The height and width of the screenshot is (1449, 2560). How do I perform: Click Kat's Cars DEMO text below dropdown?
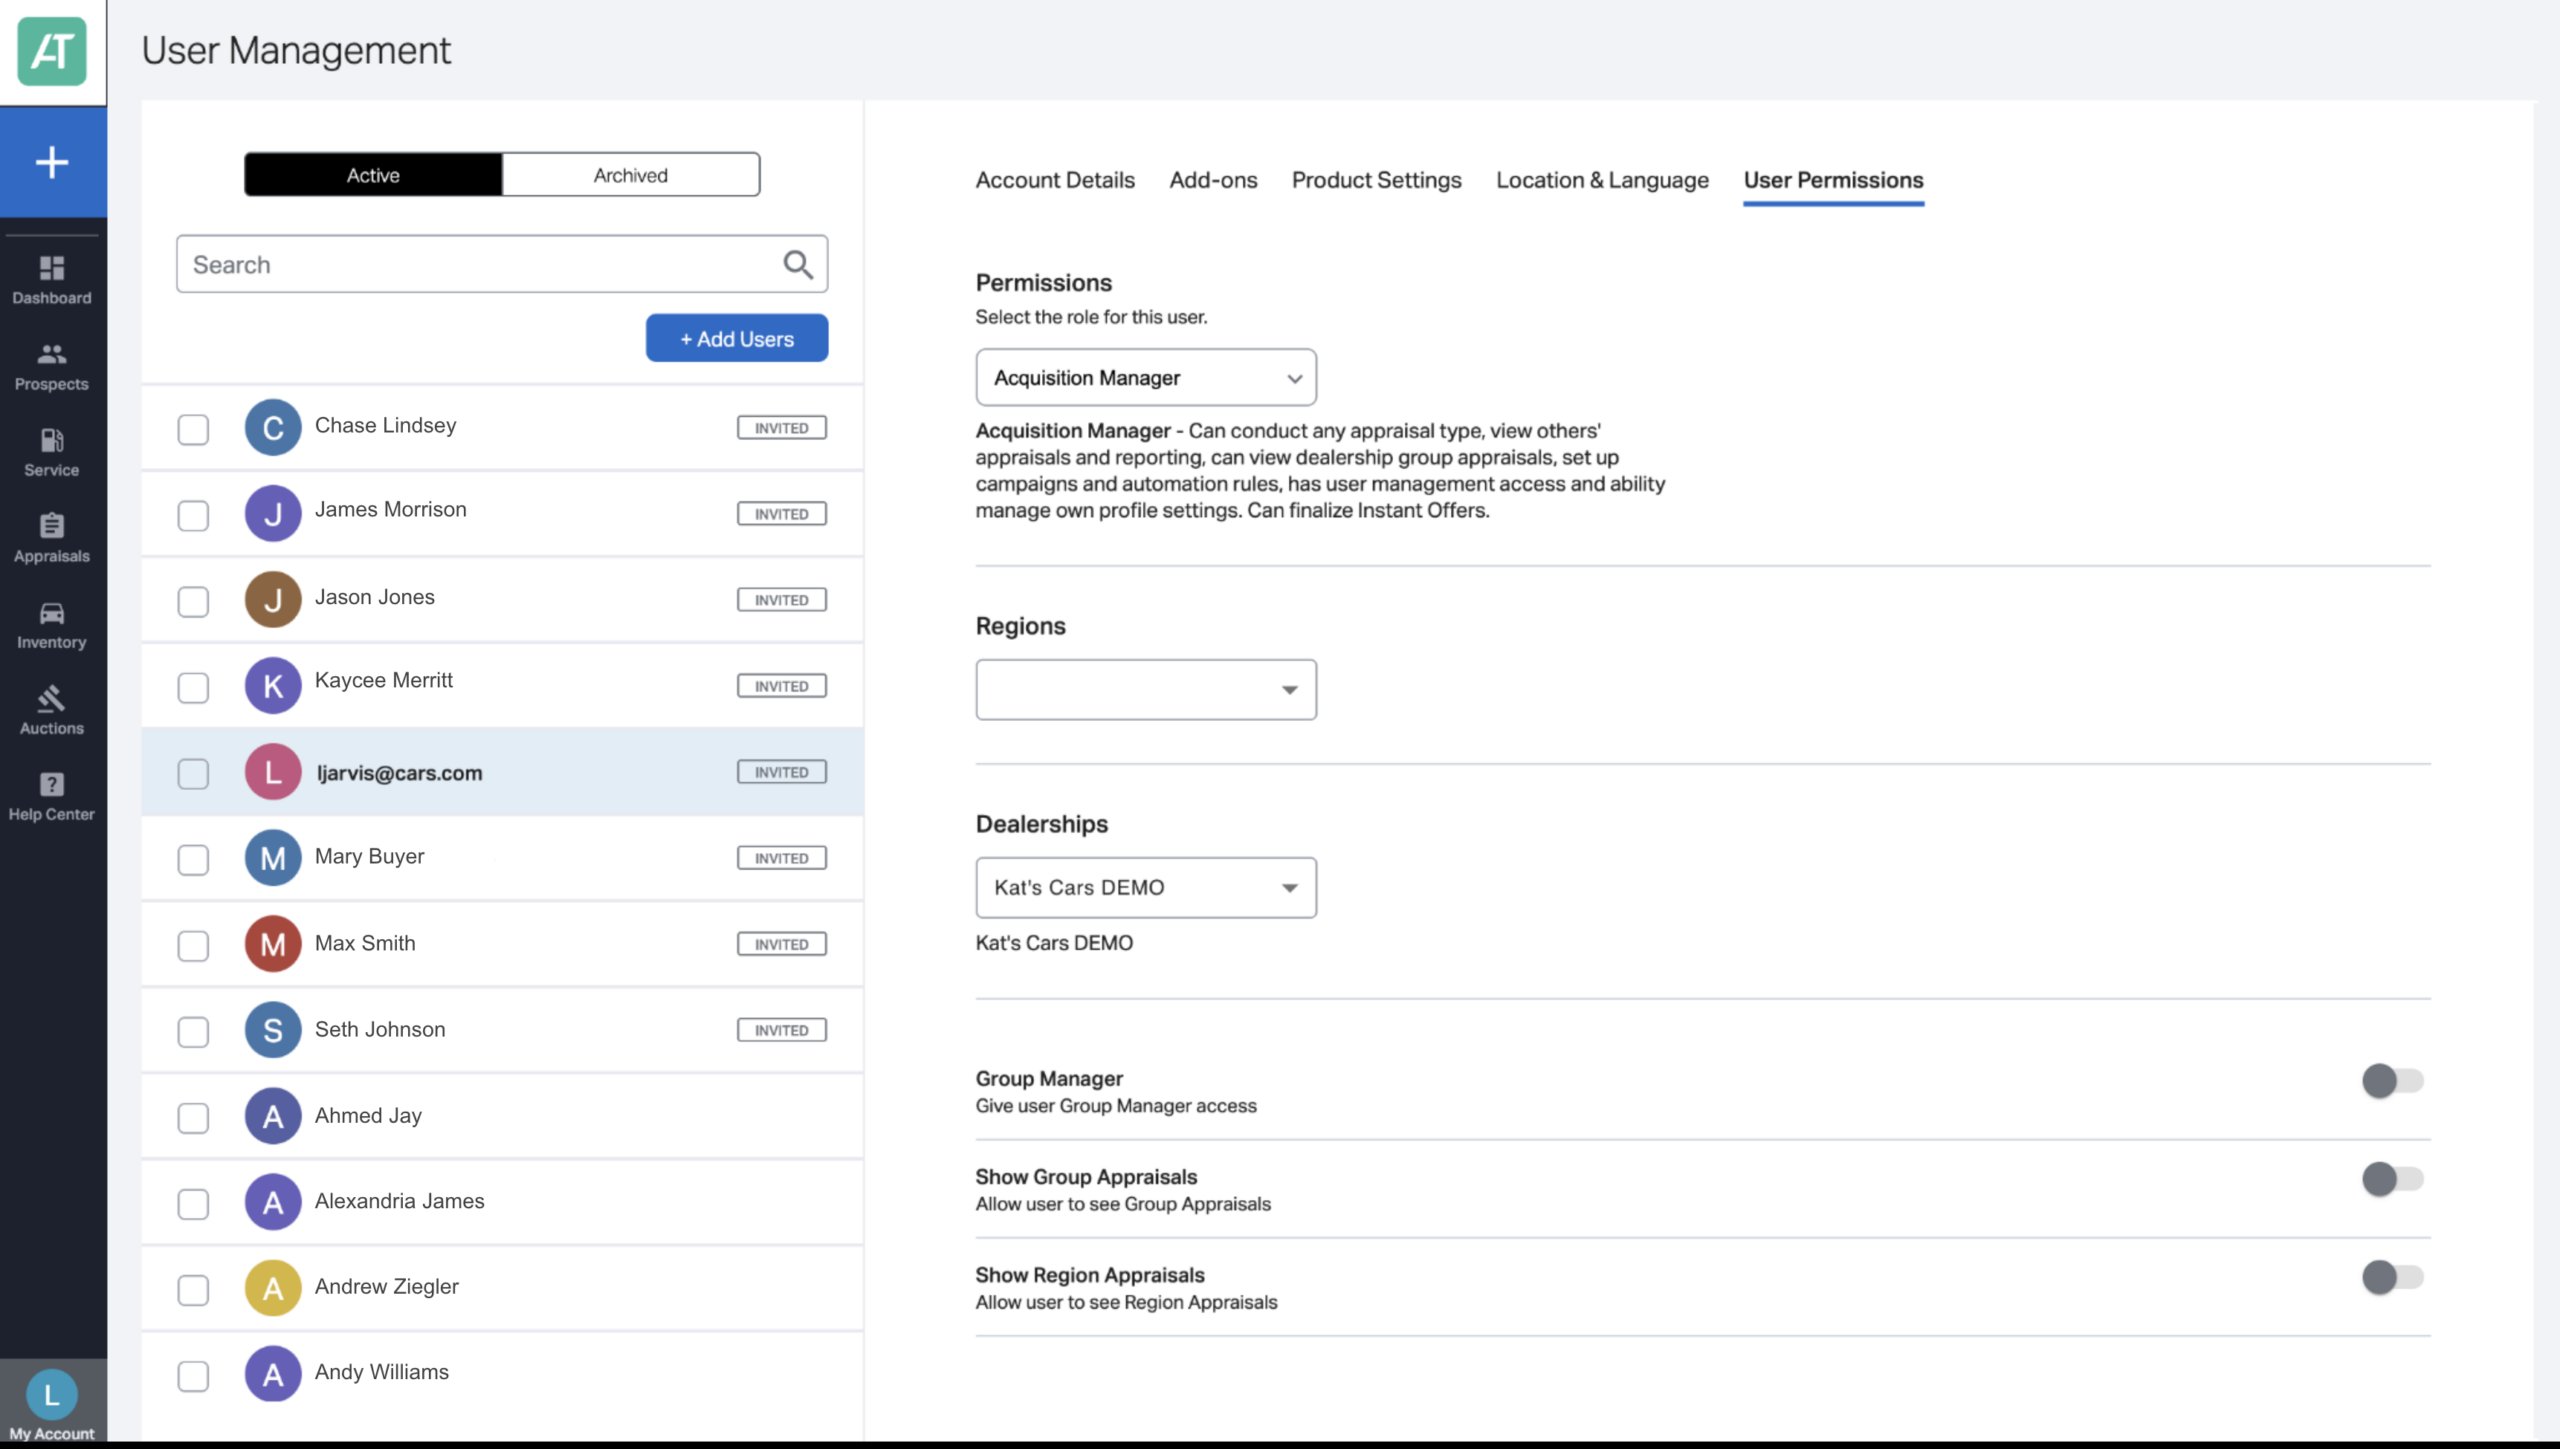pos(1054,943)
